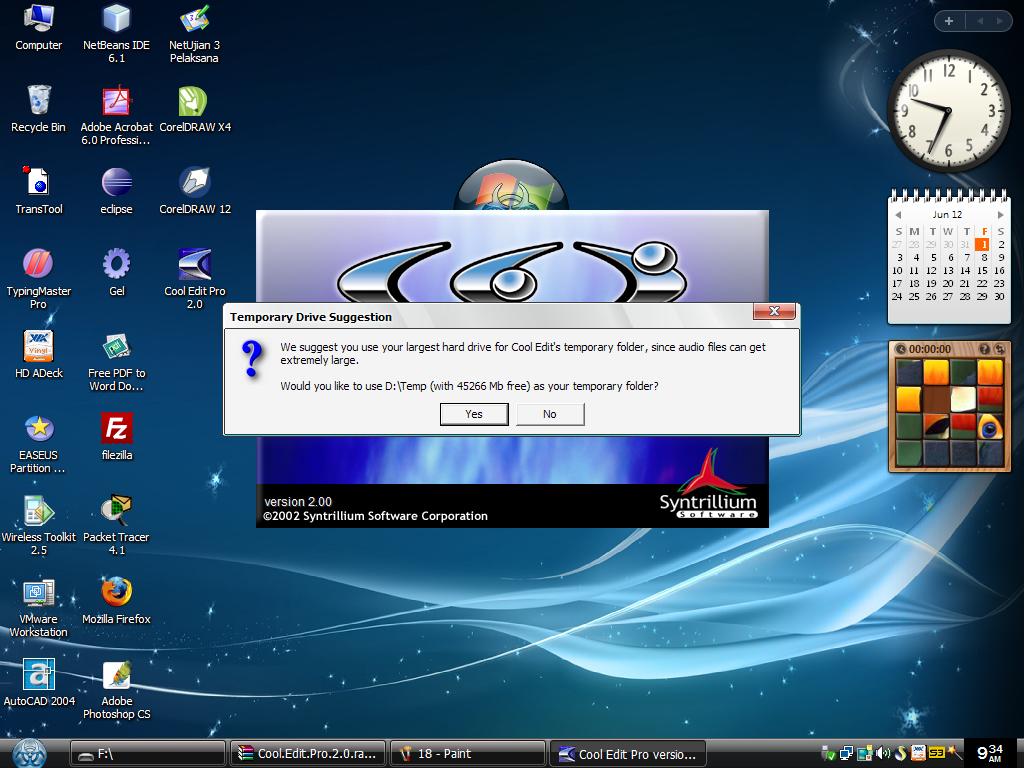Select the VMware Workstation icon
Image resolution: width=1024 pixels, height=768 pixels.
coord(39,608)
